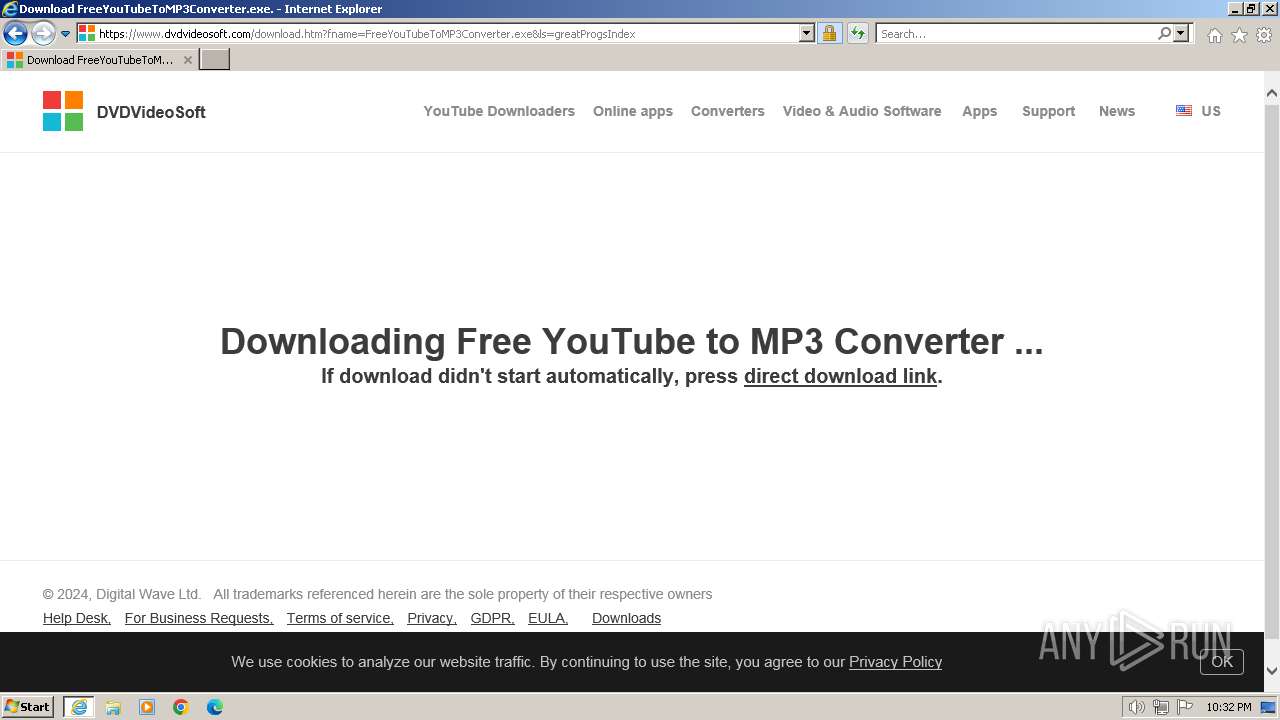This screenshot has width=1280, height=720.
Task: Open File Explorer folder taskbar icon
Action: 113,707
